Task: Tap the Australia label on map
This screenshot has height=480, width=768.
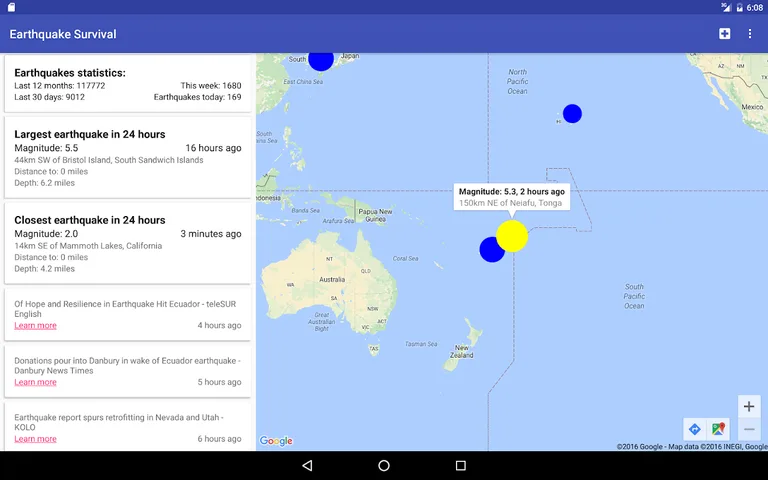Action: click(x=332, y=280)
